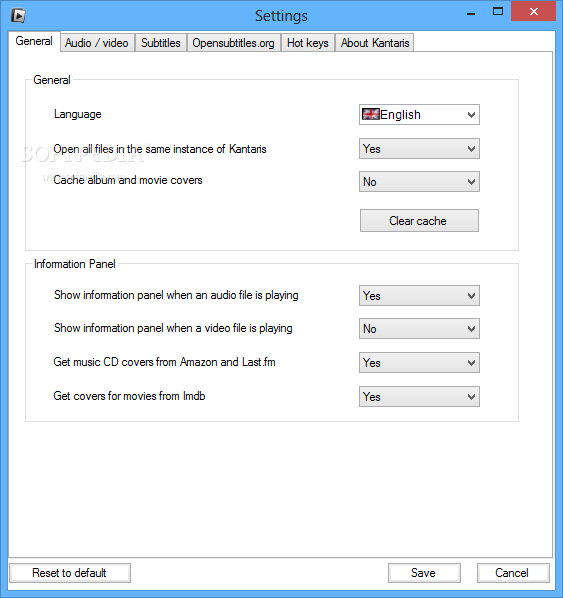Maximize the Settings window

click(x=498, y=11)
